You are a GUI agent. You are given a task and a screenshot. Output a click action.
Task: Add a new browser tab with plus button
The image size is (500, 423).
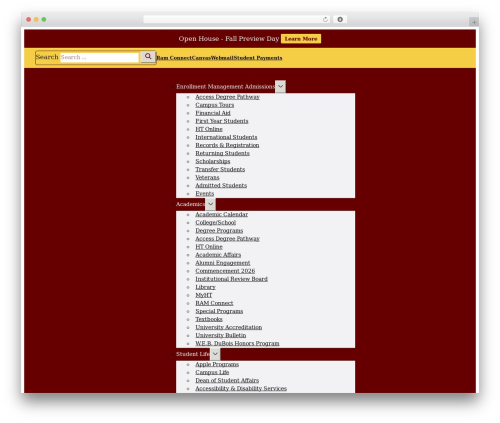point(474,22)
